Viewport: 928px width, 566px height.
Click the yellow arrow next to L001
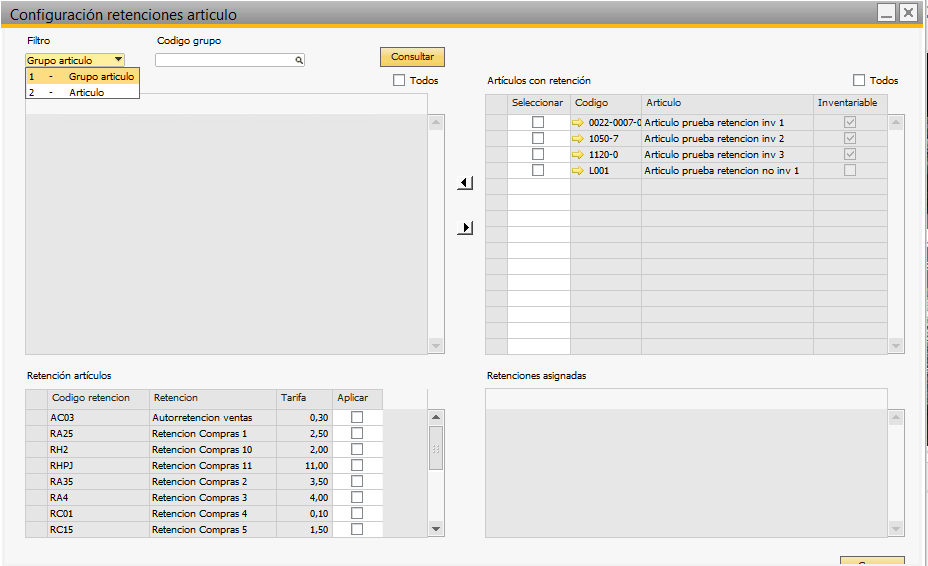[578, 170]
